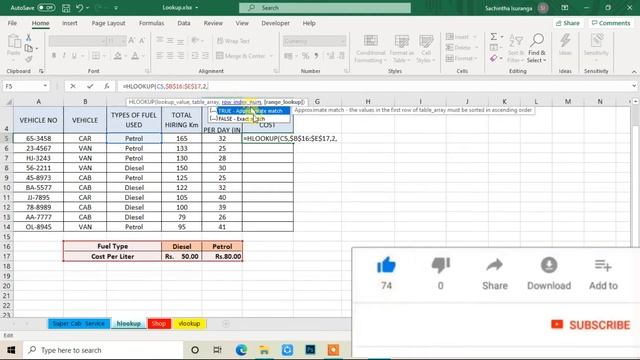Click the Copy icon
Screen dimensions: 640x360
pyautogui.click(x=29, y=49)
